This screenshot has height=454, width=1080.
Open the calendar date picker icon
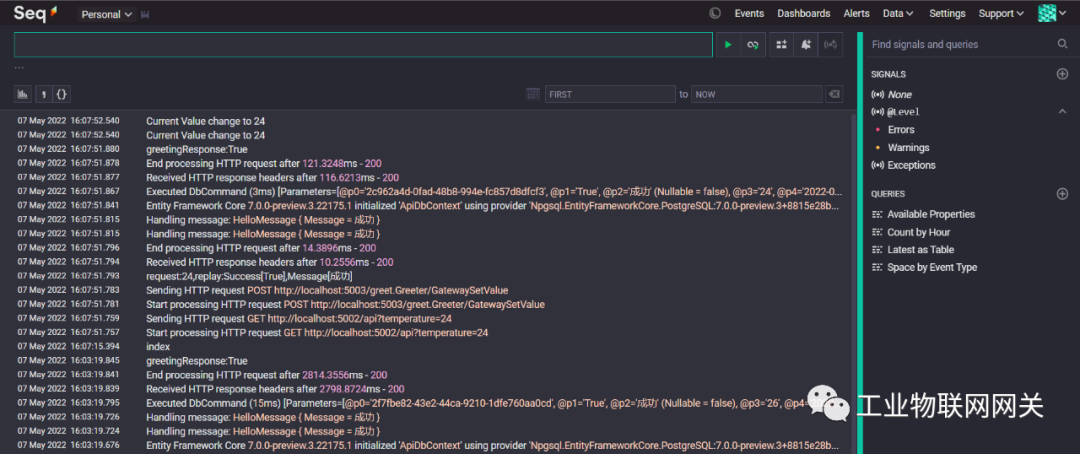532,94
